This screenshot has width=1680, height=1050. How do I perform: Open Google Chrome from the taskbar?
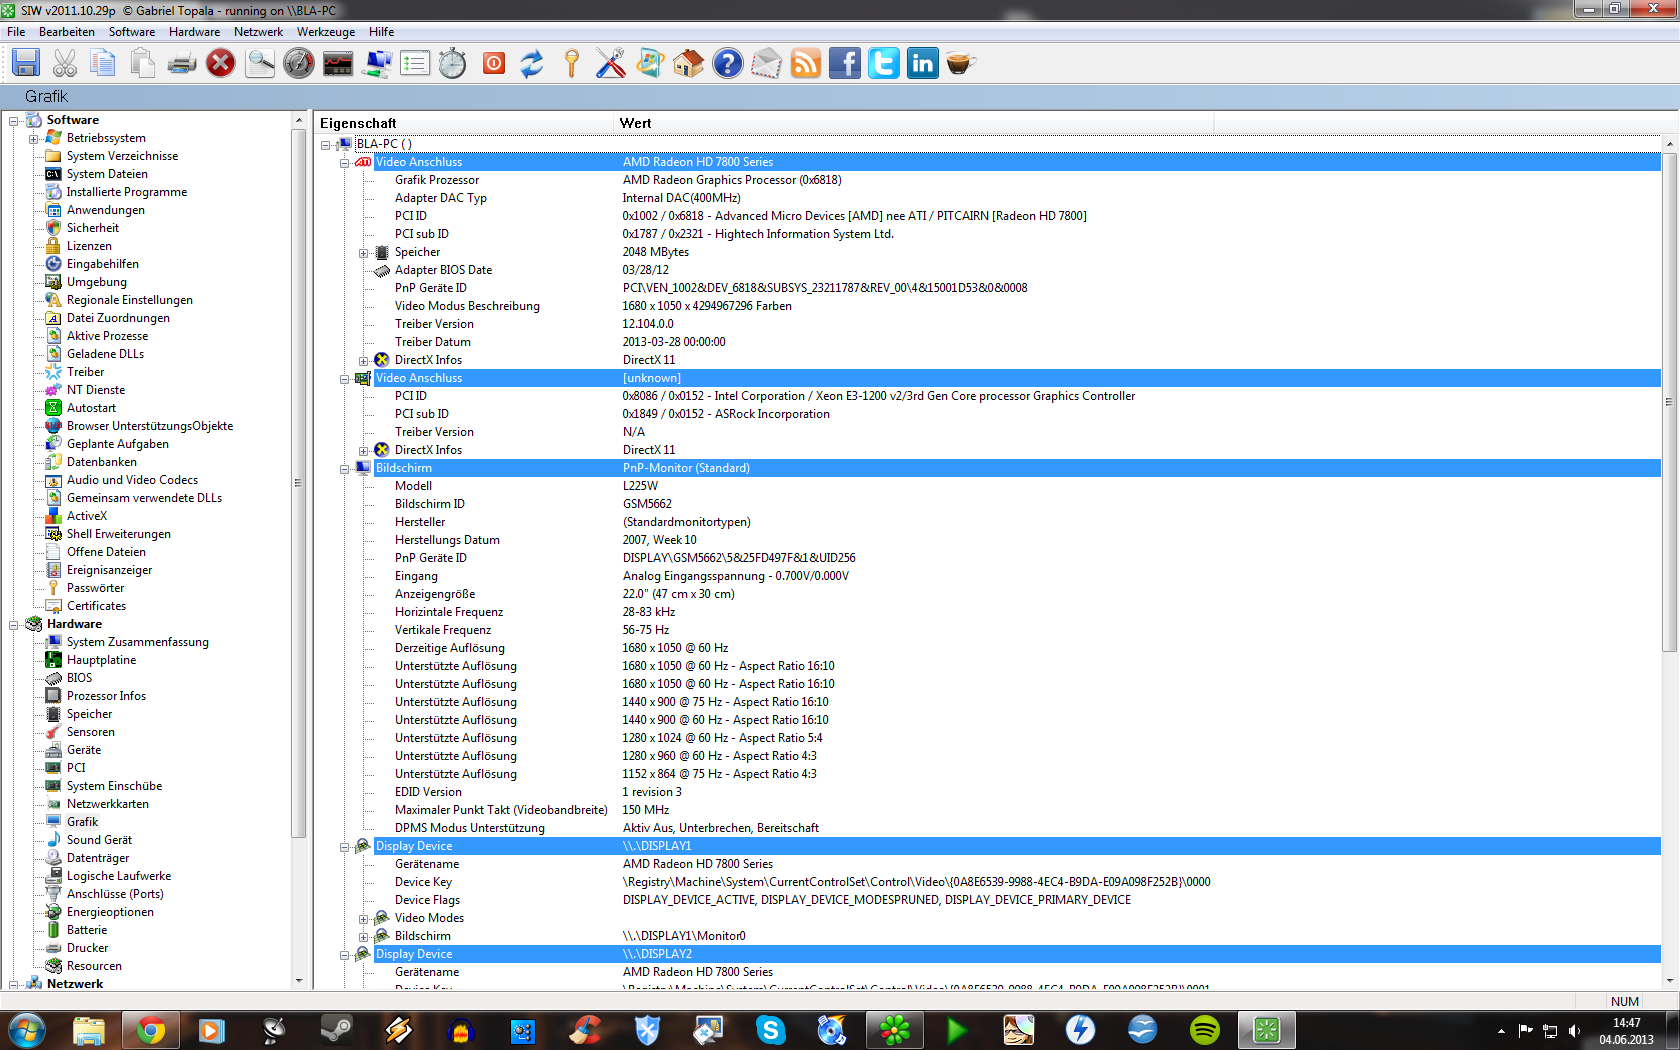tap(151, 1030)
